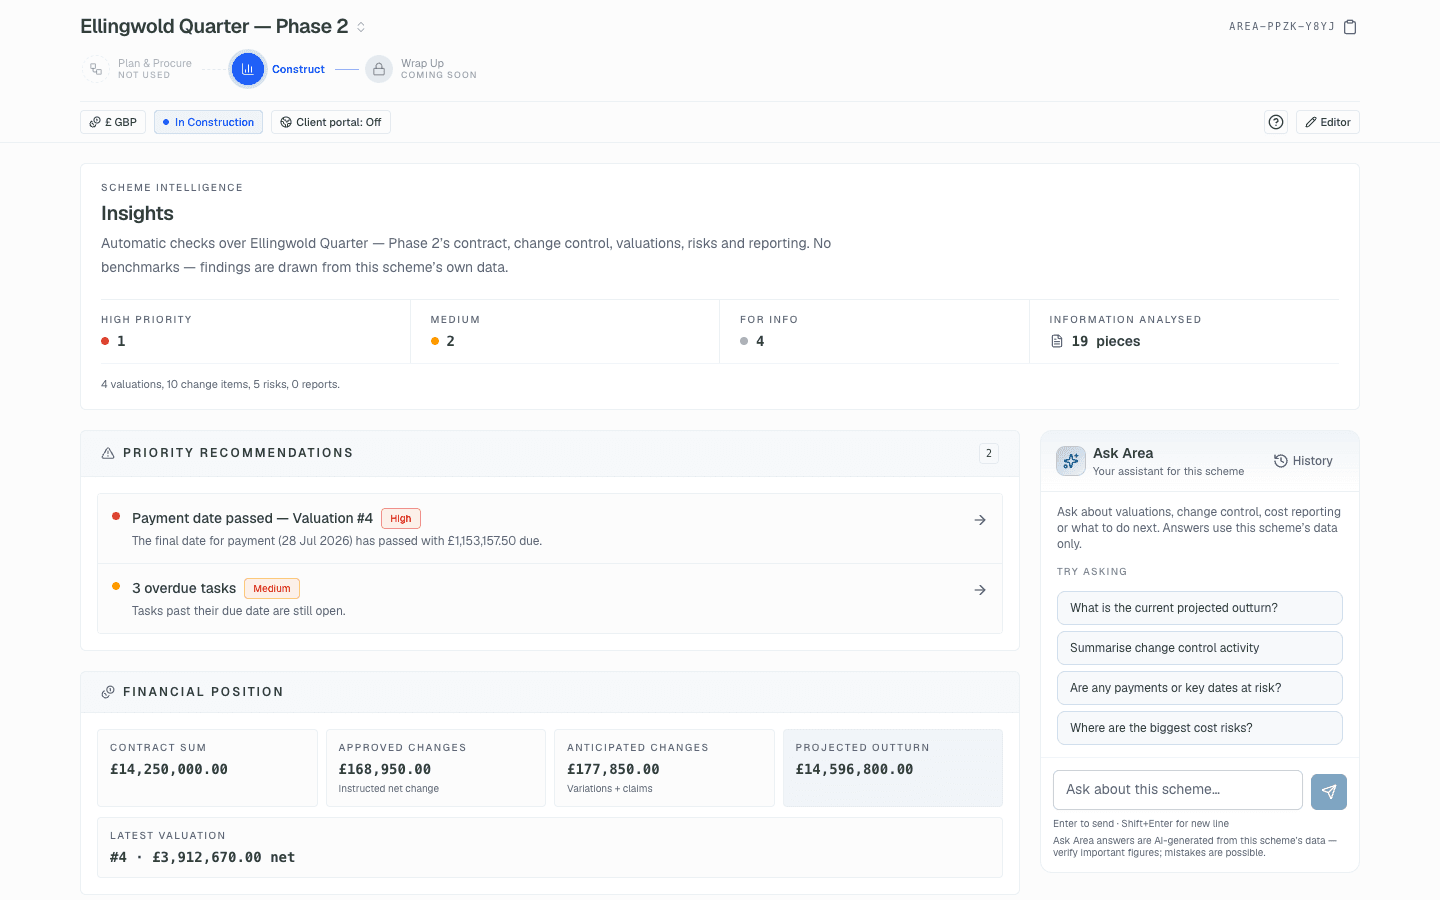Click the High priority tag

coord(401,518)
